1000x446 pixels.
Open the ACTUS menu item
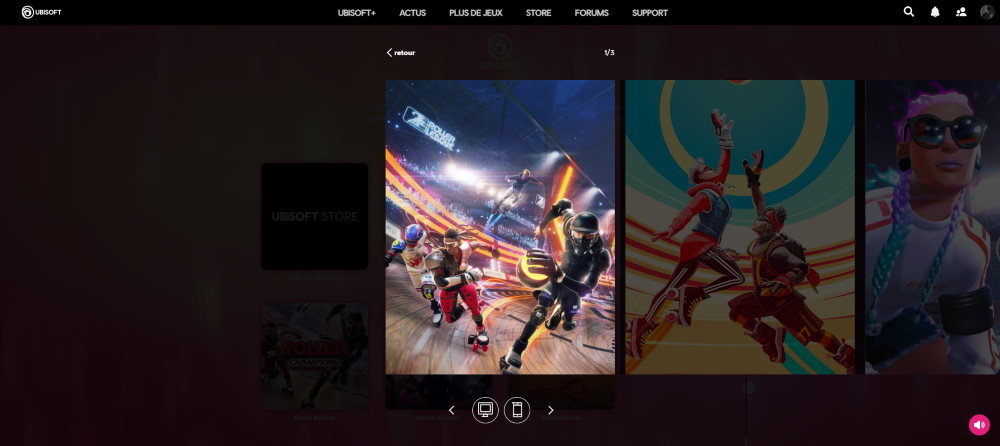413,13
